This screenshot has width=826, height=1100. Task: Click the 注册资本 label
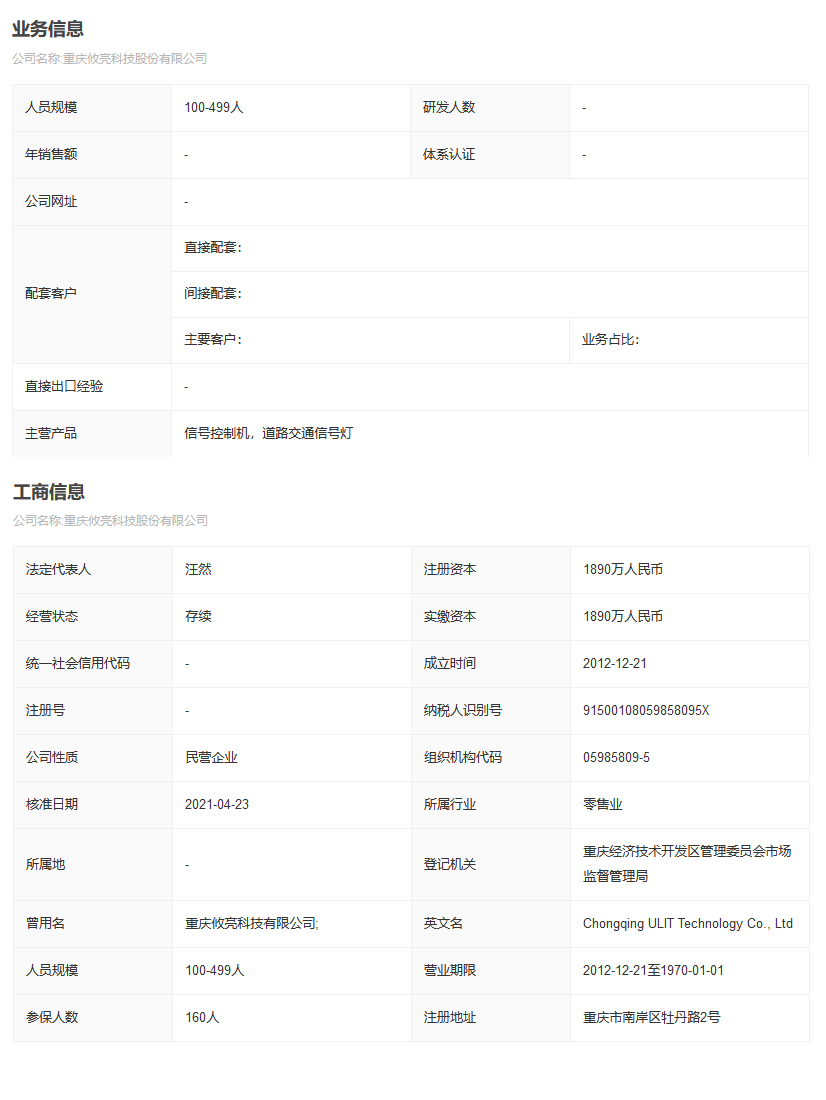(450, 570)
